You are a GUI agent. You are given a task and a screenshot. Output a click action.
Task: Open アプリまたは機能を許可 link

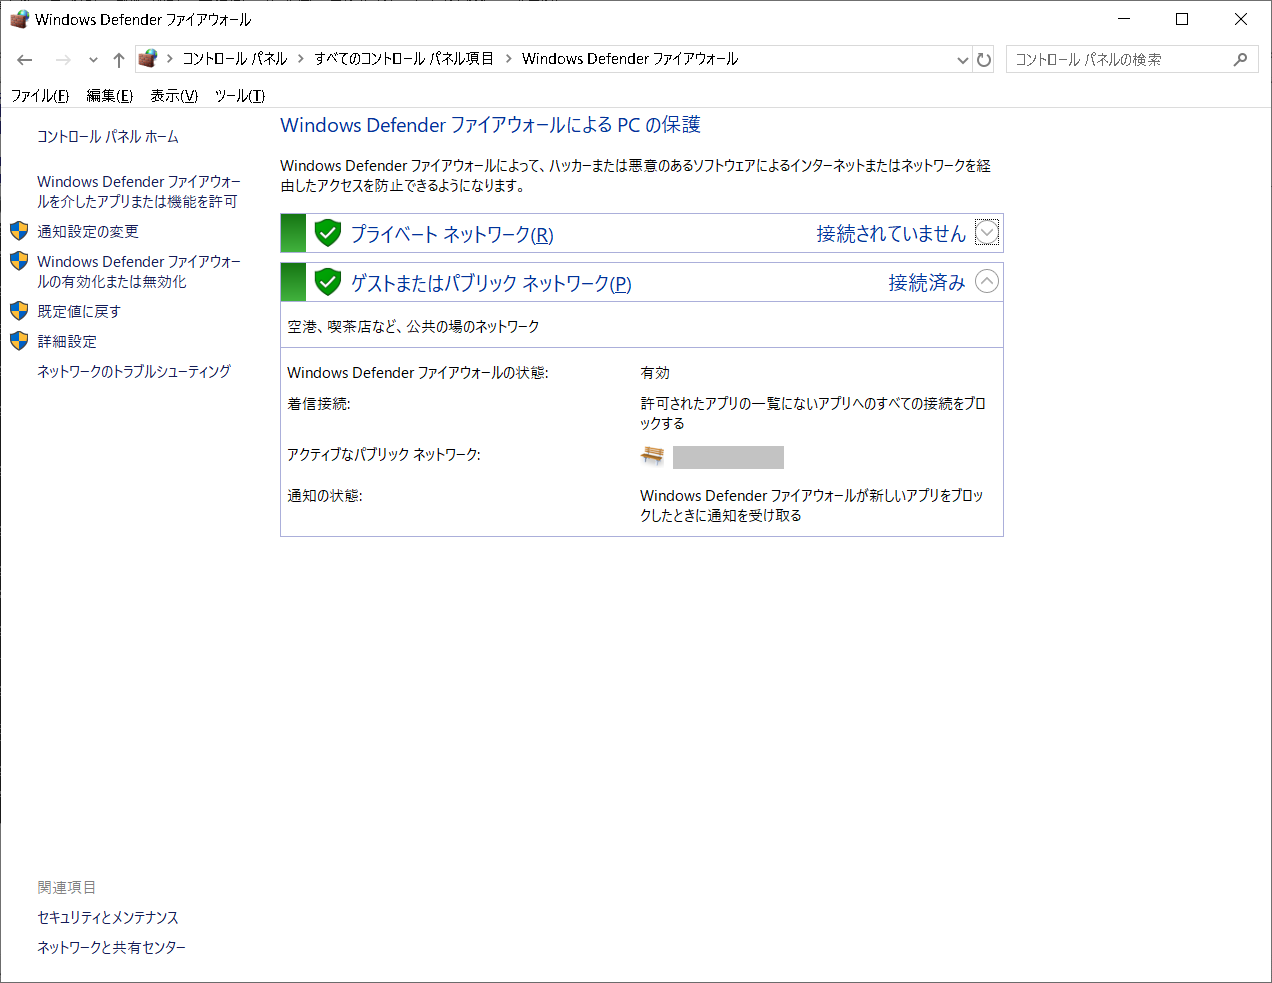139,191
